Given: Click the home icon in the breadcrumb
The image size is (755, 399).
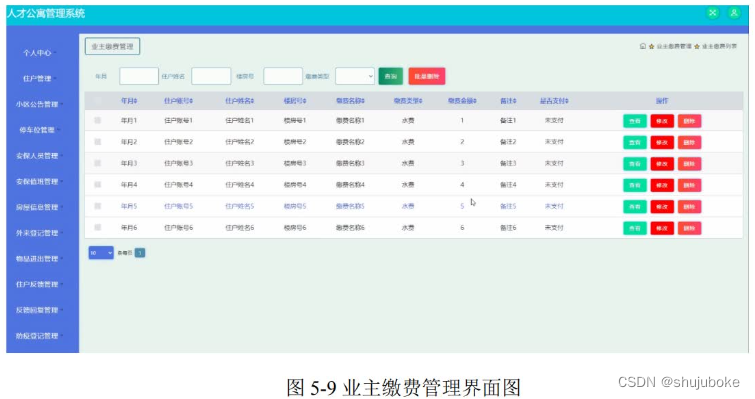Looking at the screenshot, I should click(642, 46).
